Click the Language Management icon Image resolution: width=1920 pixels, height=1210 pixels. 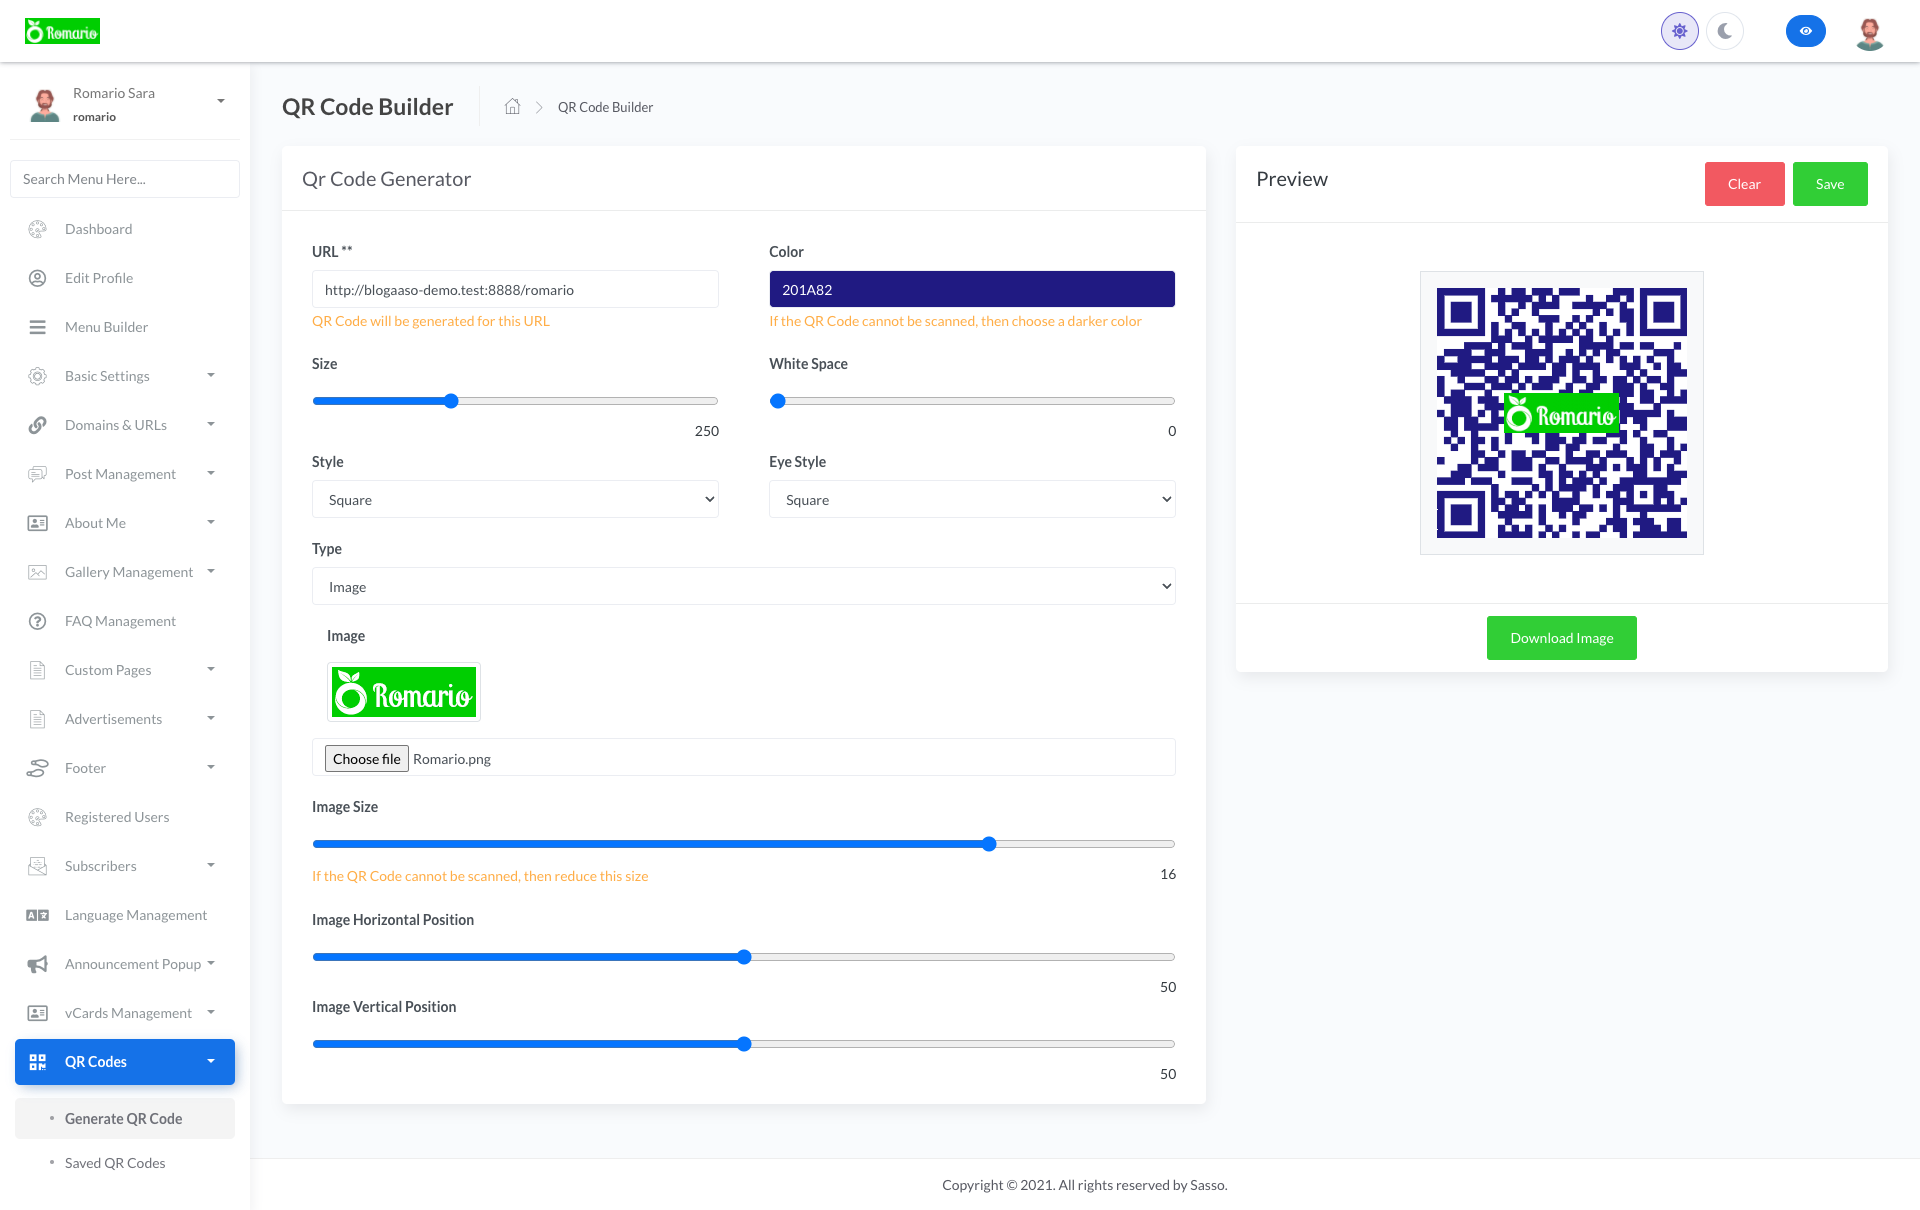37,915
